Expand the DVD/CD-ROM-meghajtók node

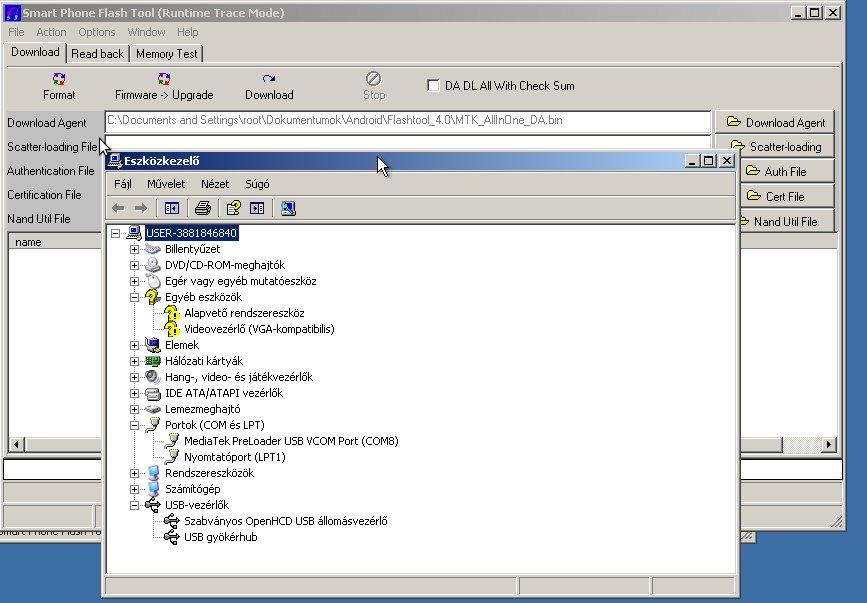(x=134, y=265)
